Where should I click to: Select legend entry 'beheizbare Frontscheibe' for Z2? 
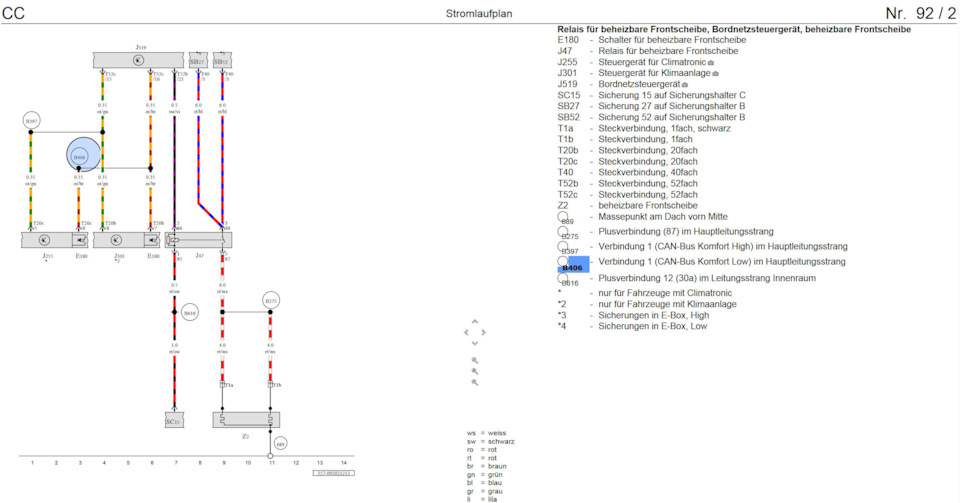(x=648, y=206)
